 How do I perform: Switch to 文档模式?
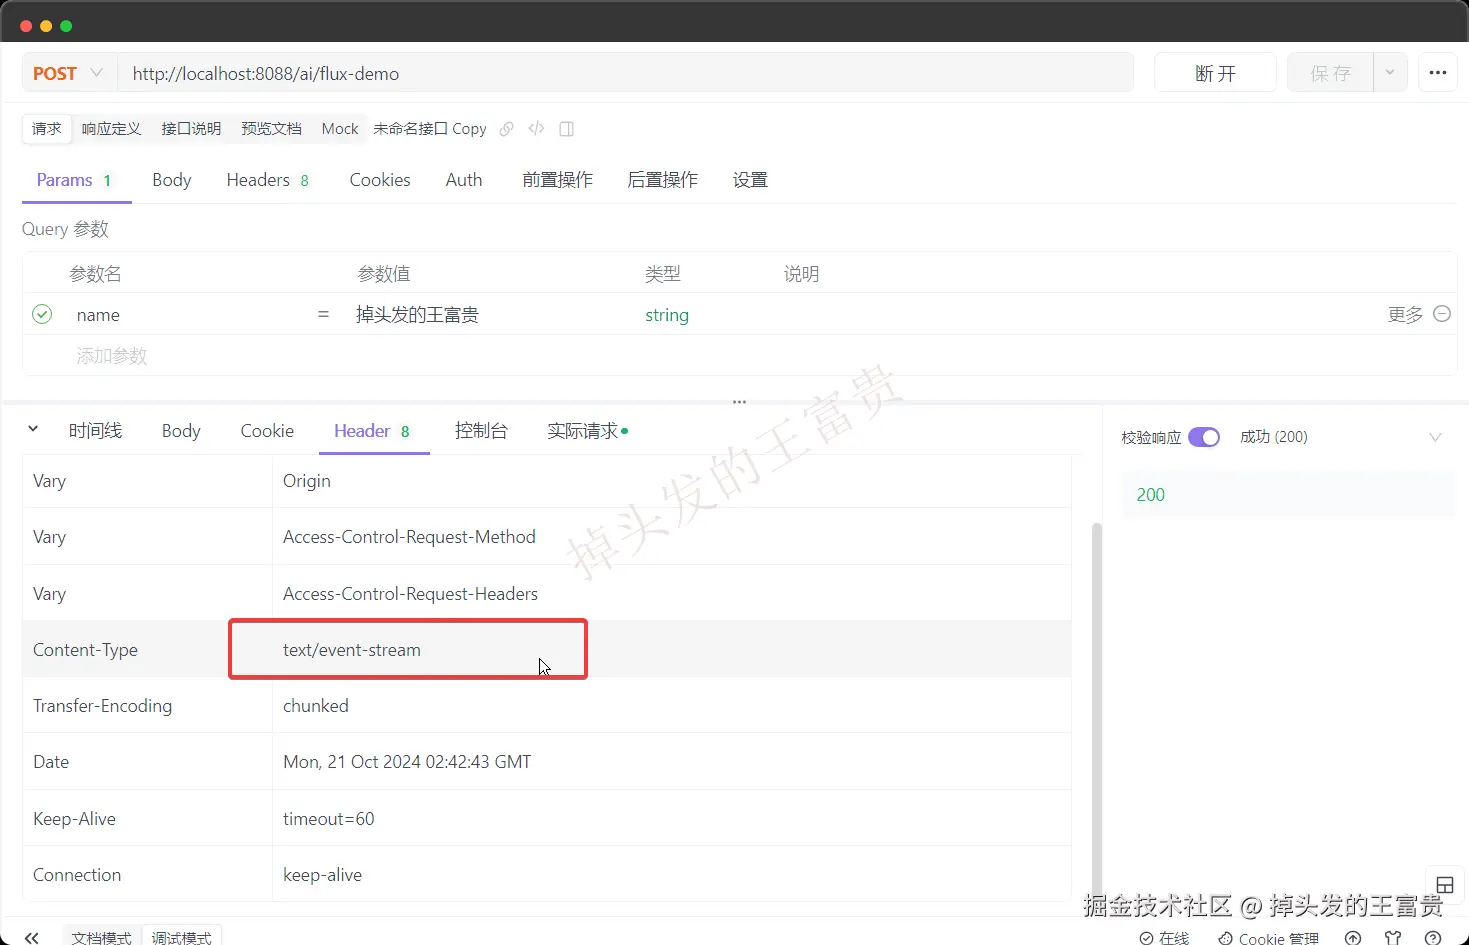pos(102,938)
